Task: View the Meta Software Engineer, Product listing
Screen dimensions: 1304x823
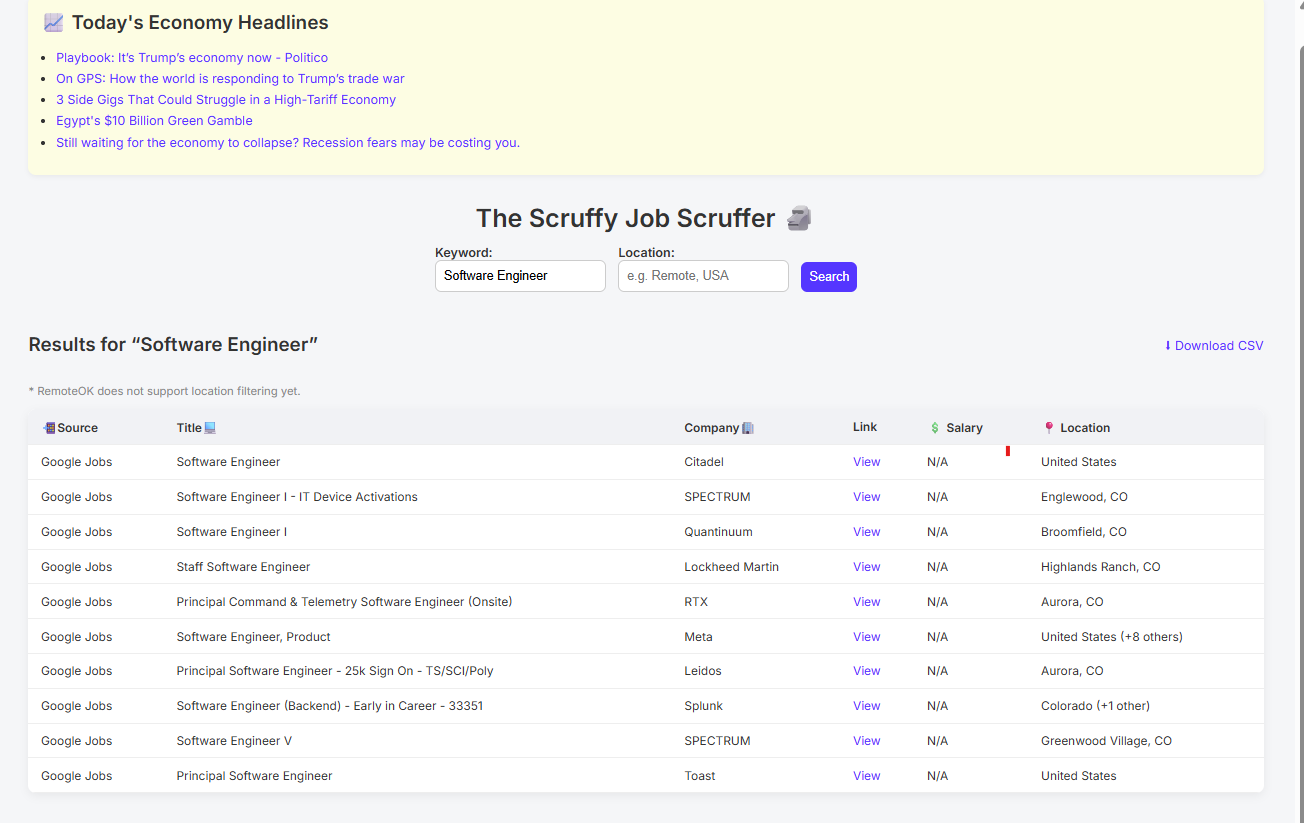Action: click(866, 637)
